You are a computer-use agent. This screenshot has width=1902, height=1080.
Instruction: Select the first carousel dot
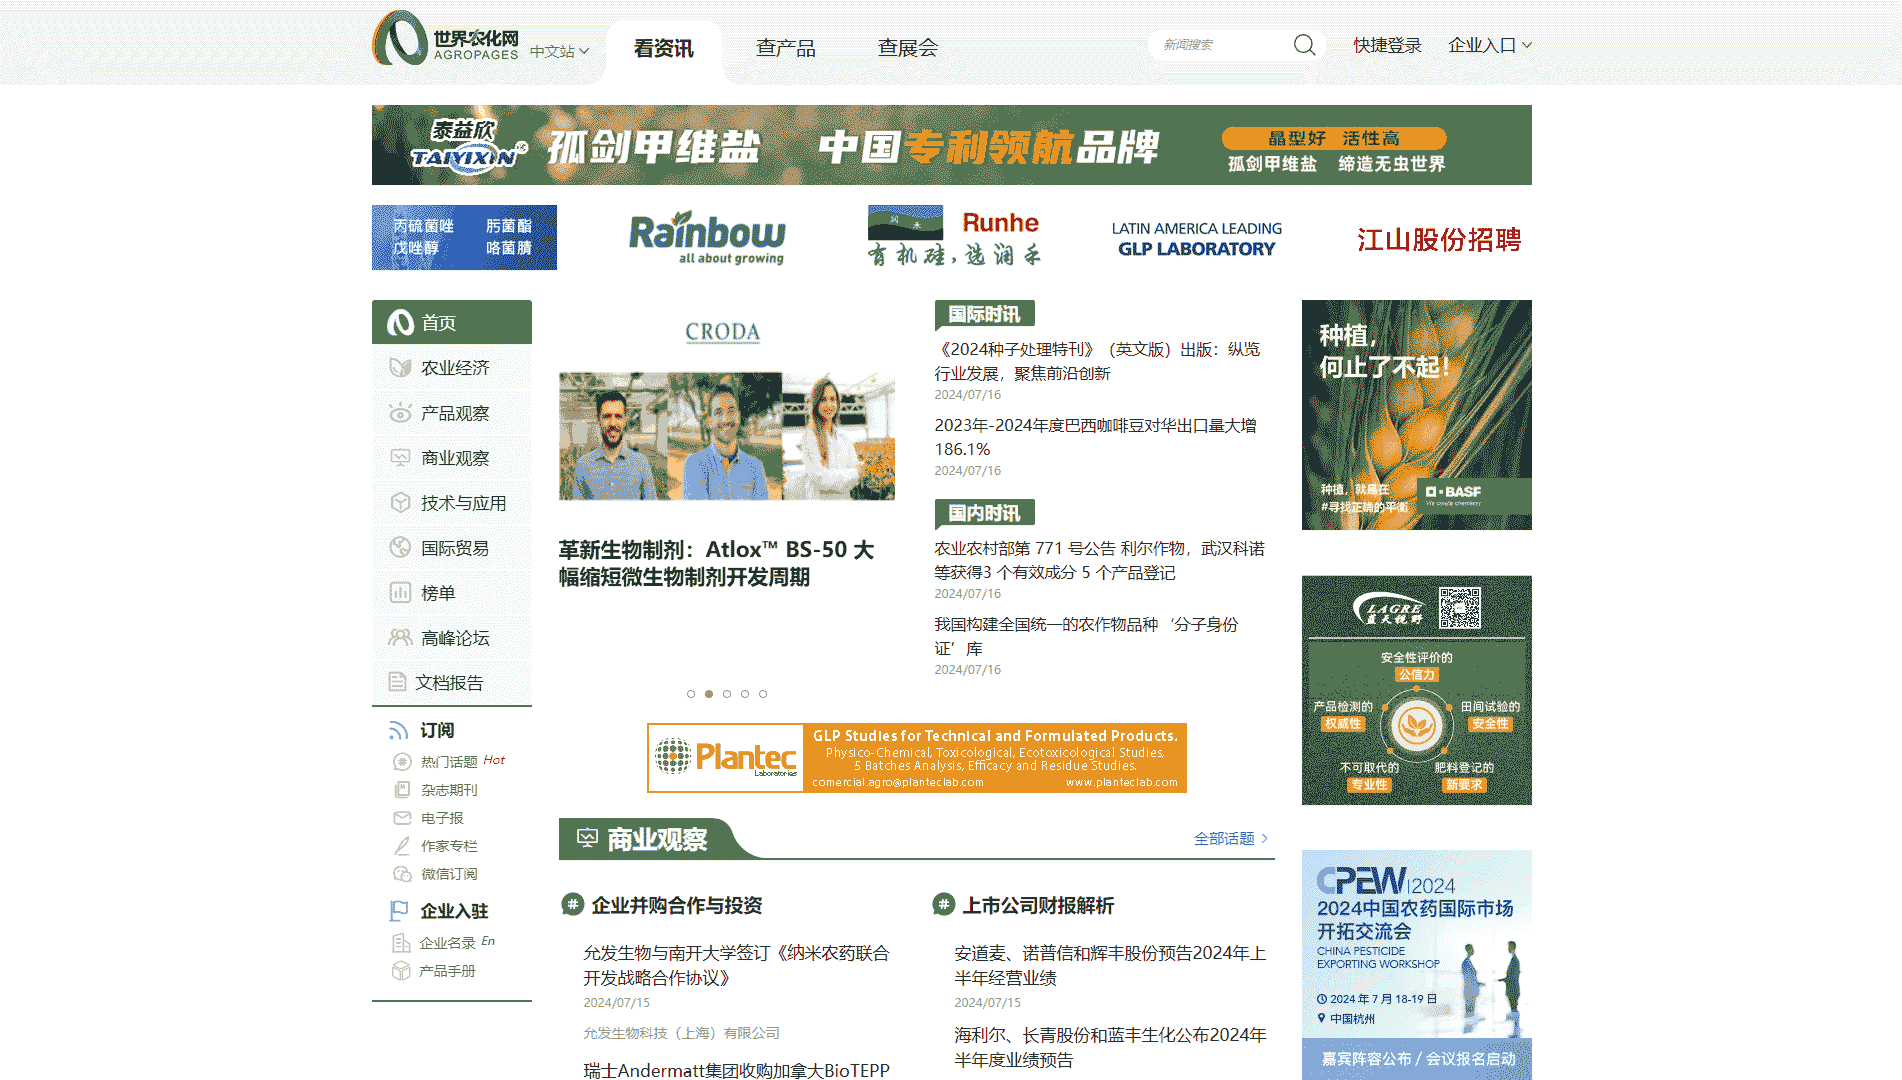(x=691, y=694)
